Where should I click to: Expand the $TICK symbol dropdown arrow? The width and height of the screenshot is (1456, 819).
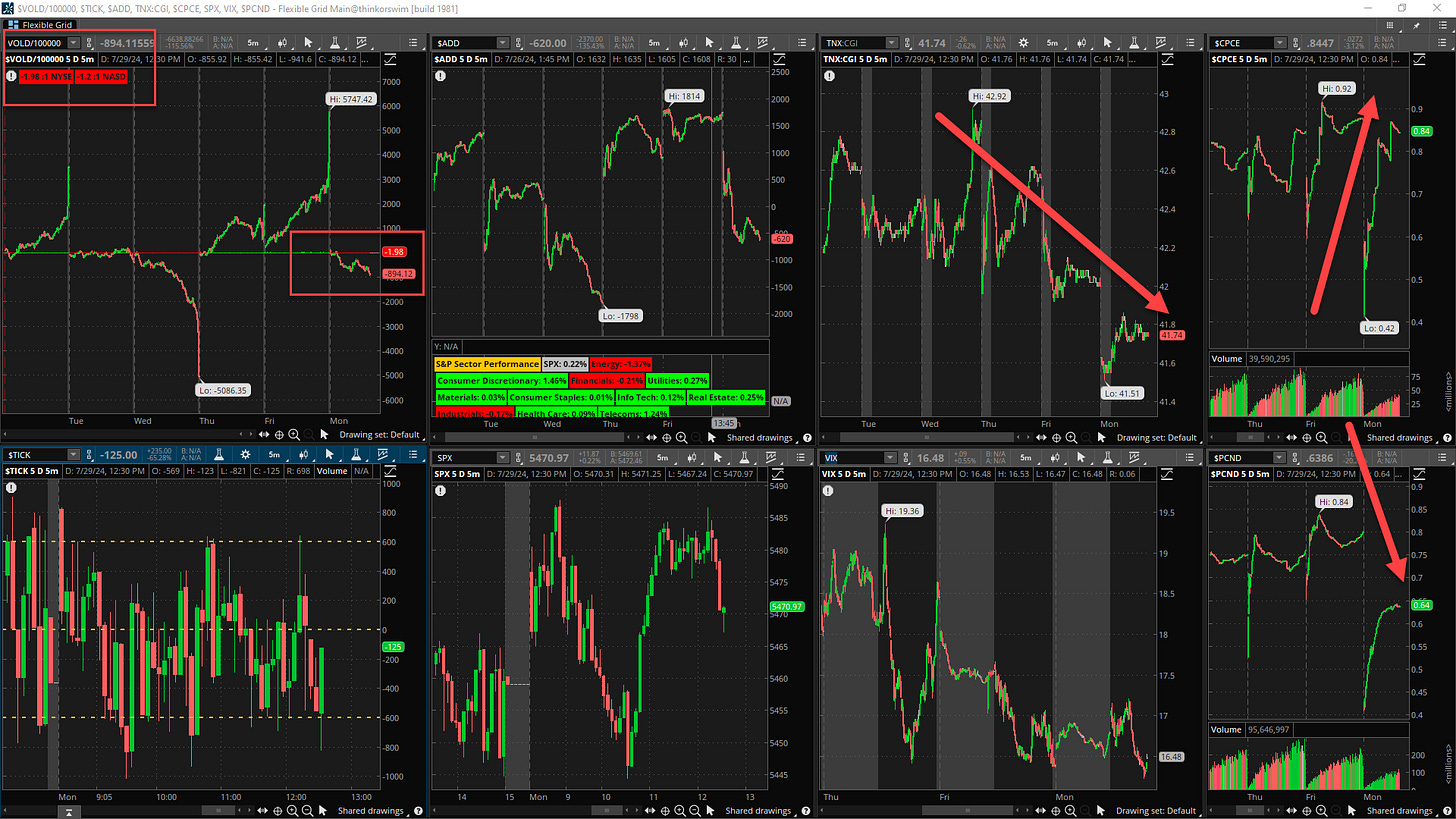75,458
